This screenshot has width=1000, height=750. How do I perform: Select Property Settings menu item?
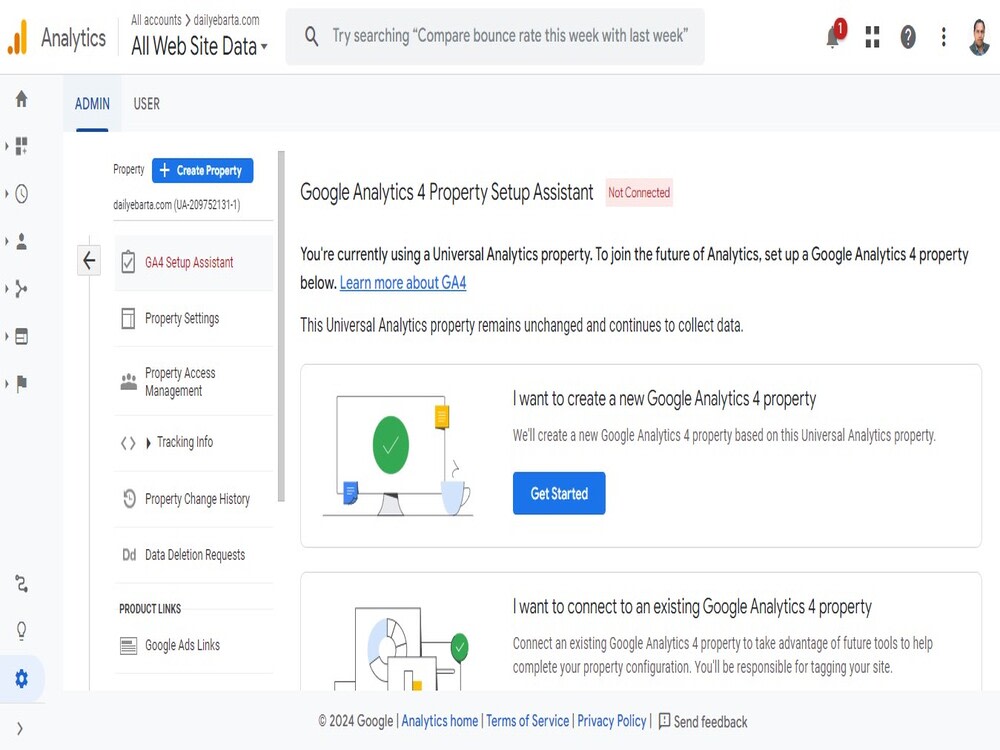pos(194,318)
